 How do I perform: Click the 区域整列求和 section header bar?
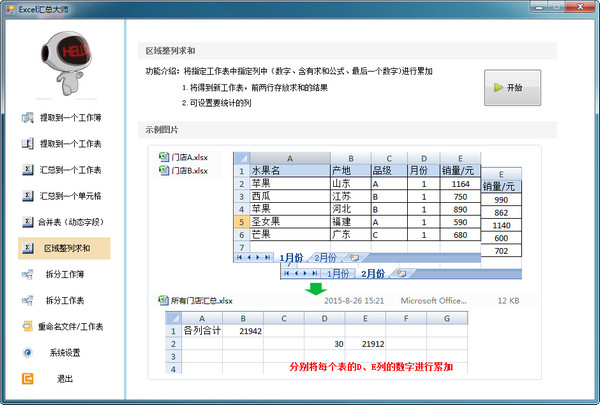coord(347,51)
